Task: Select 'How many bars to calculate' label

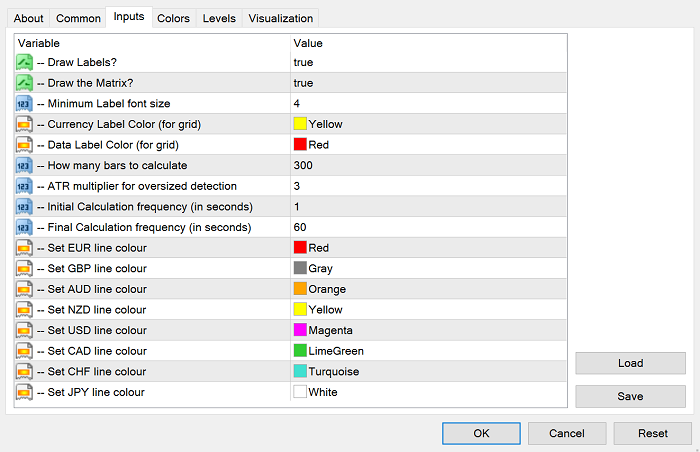Action: pos(117,165)
